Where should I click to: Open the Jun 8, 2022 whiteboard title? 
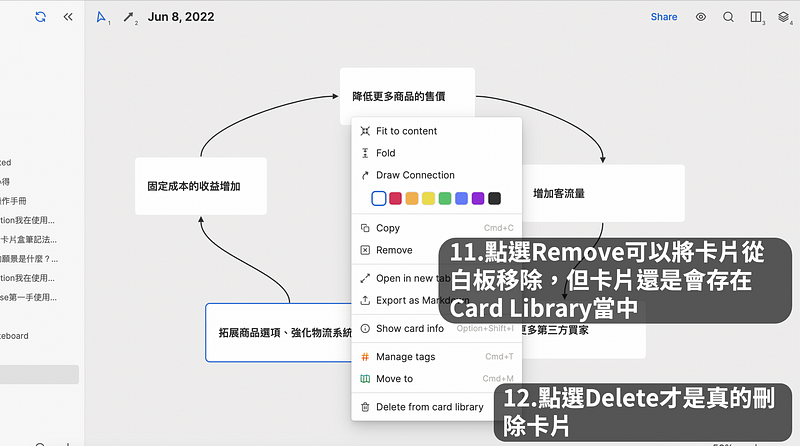tap(181, 17)
